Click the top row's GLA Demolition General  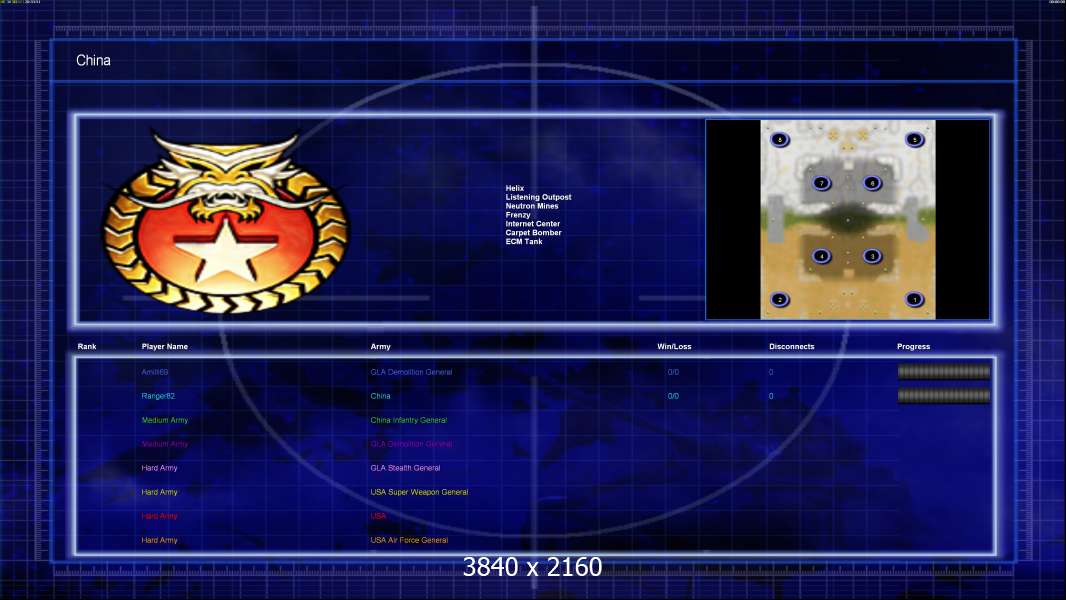(411, 372)
